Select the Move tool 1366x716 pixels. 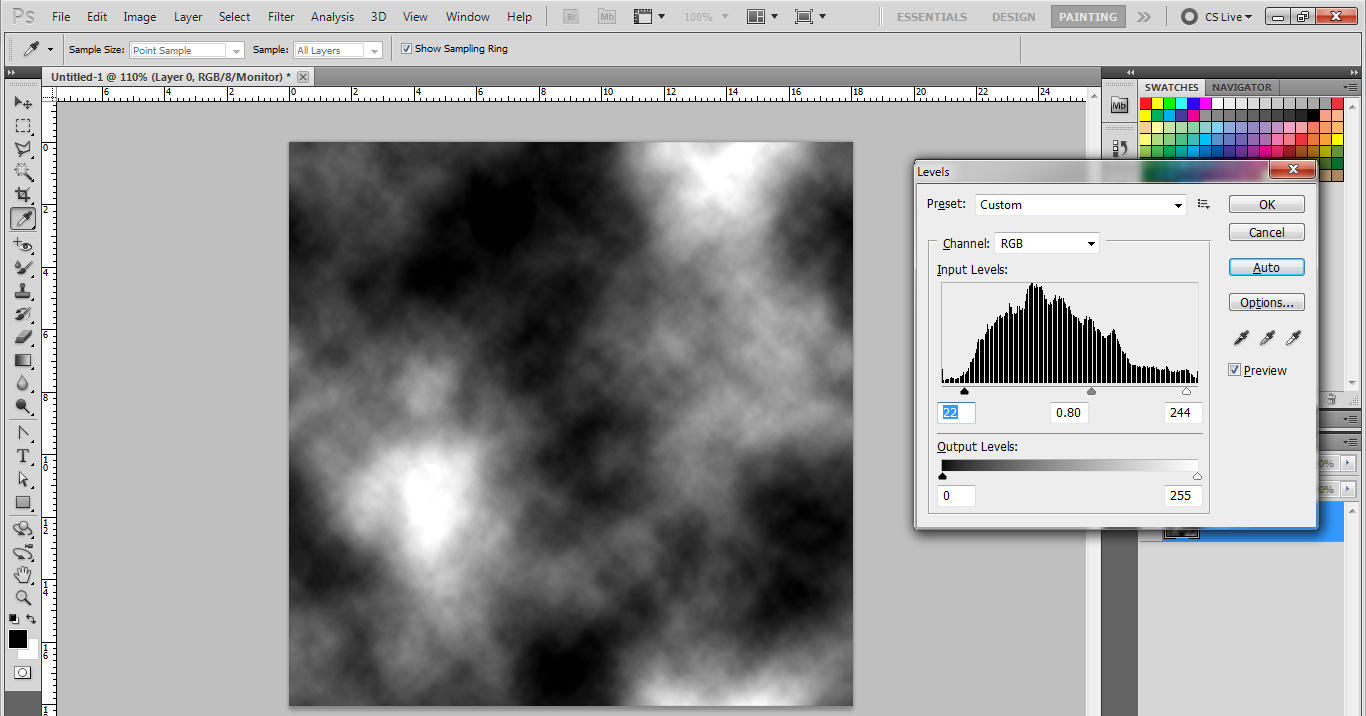pyautogui.click(x=22, y=103)
